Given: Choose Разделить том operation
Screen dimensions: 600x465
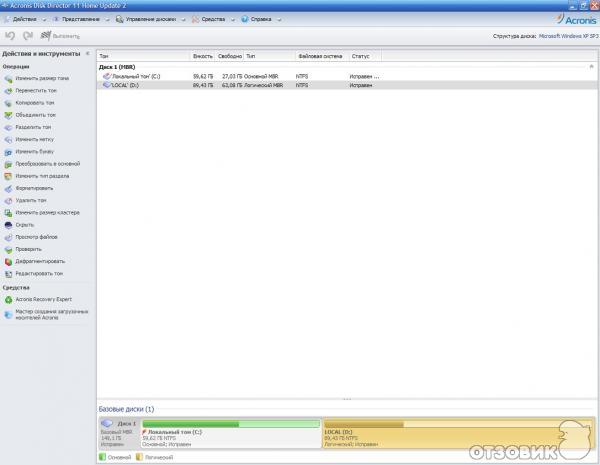Looking at the screenshot, I should pos(28,127).
